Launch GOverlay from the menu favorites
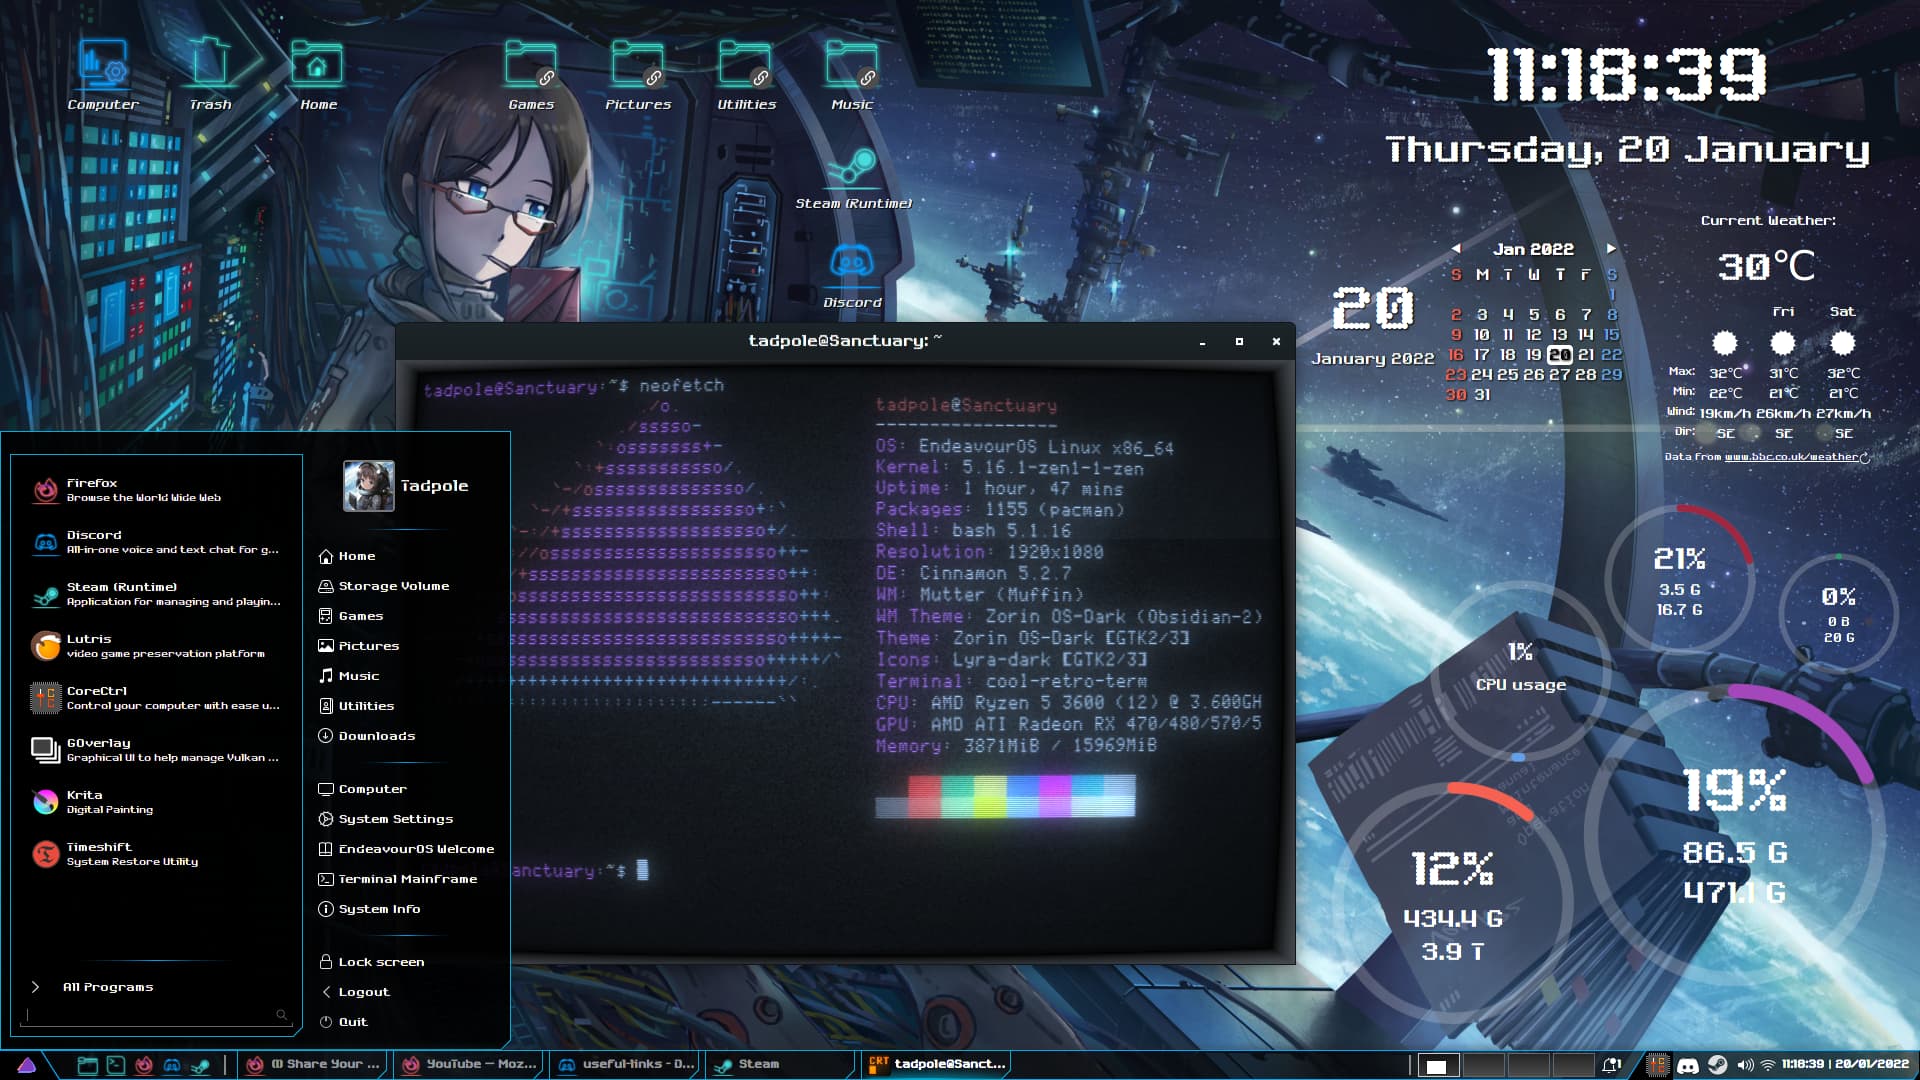This screenshot has width=1920, height=1080. point(157,749)
